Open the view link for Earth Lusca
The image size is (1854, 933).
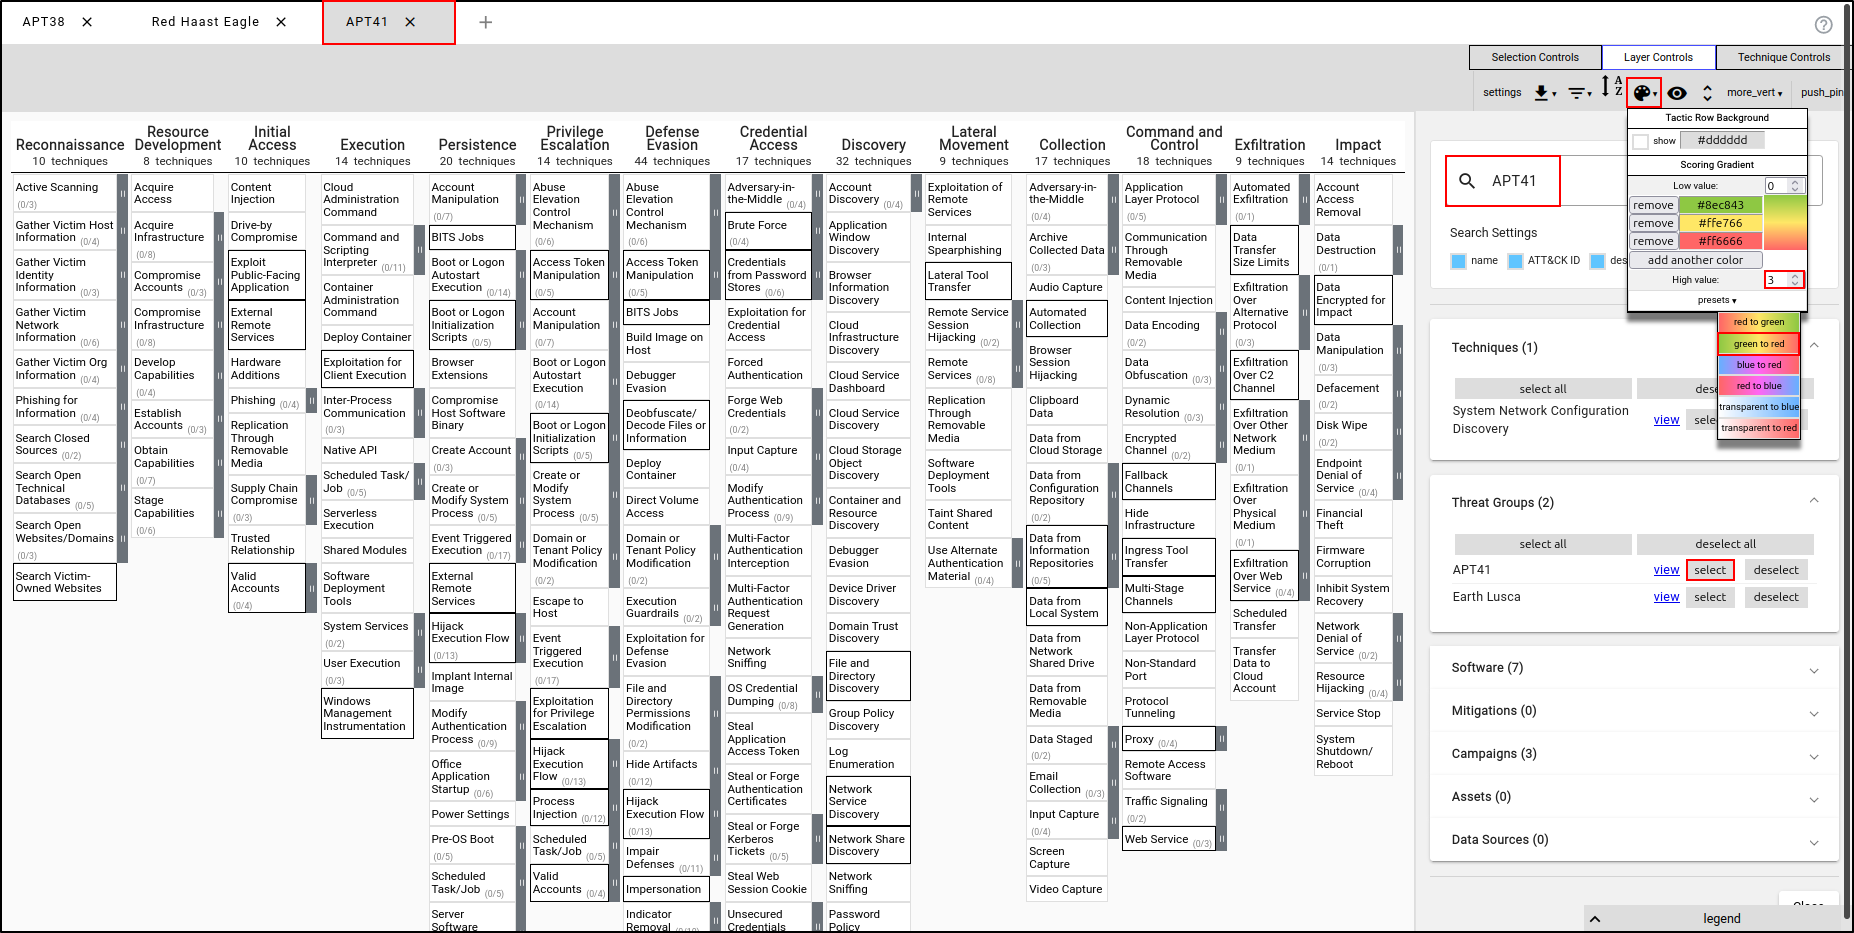click(x=1666, y=597)
